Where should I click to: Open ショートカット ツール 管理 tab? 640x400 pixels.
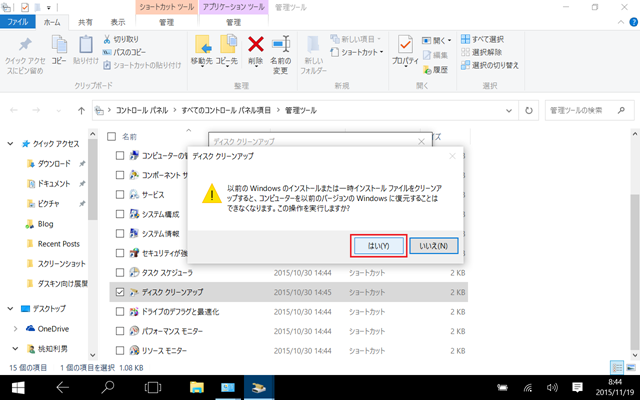click(x=167, y=22)
